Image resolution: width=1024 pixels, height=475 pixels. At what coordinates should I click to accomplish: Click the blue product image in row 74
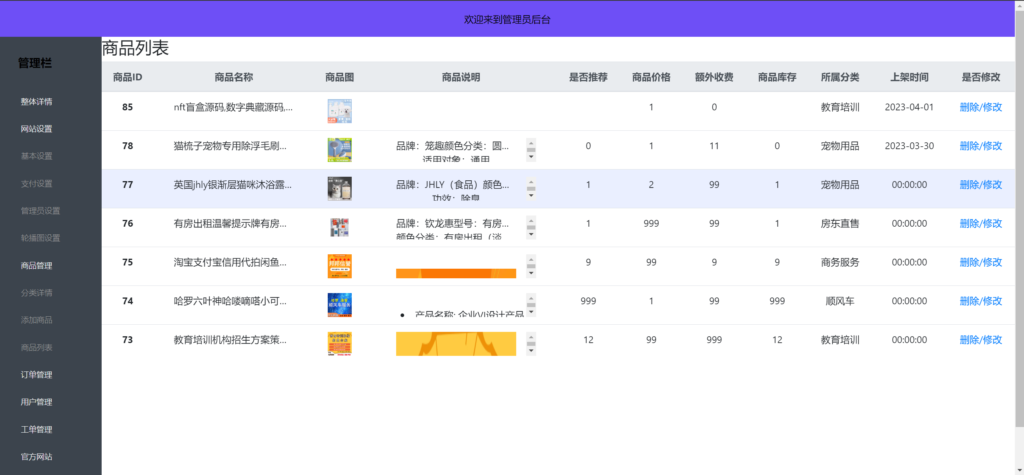[339, 305]
